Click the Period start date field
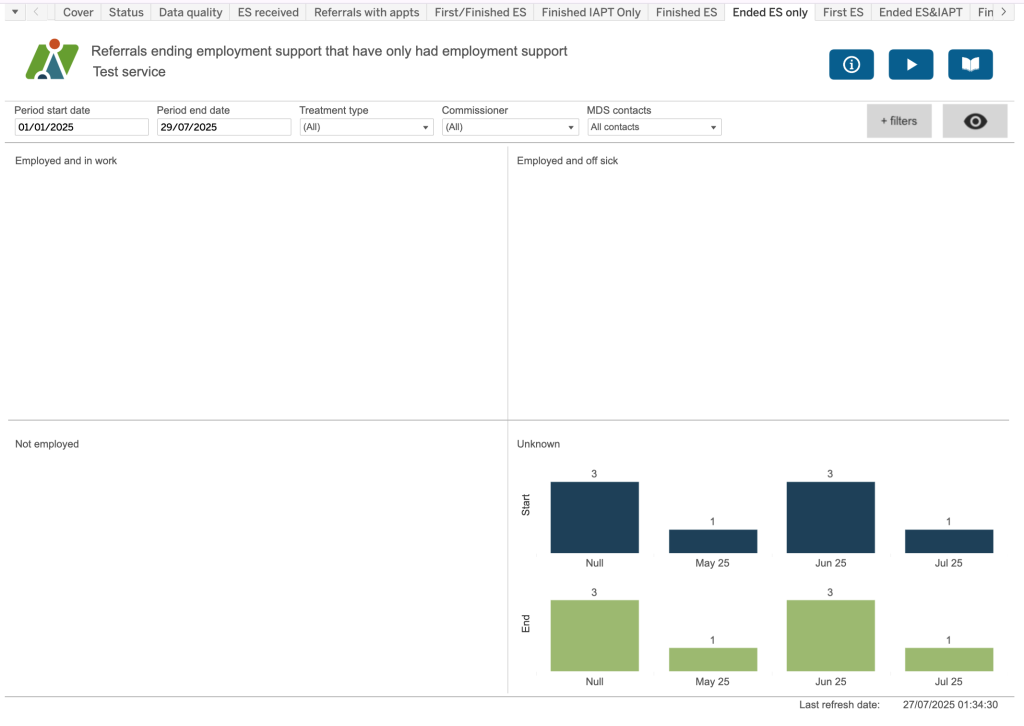Viewport: 1024px width, 726px height. [81, 127]
